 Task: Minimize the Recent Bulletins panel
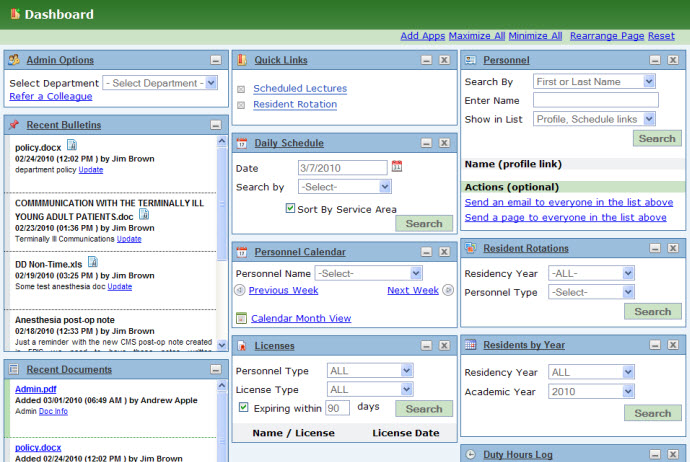(x=216, y=125)
